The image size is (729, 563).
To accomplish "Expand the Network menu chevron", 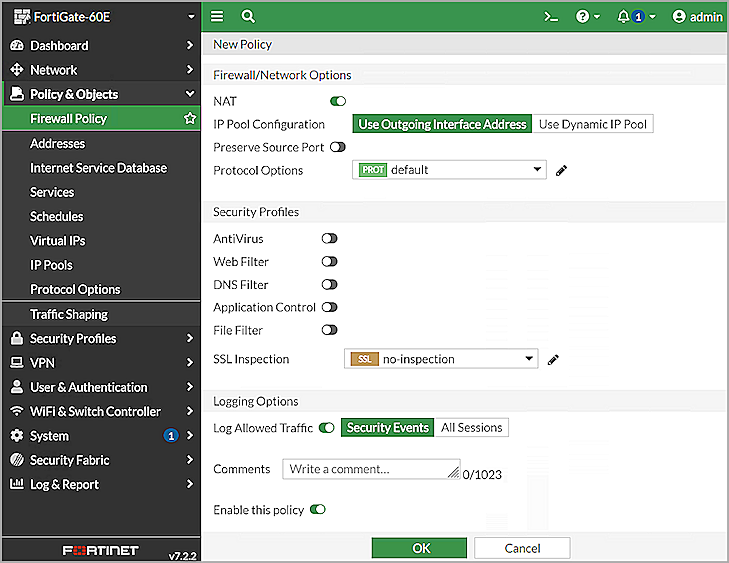I will (189, 69).
